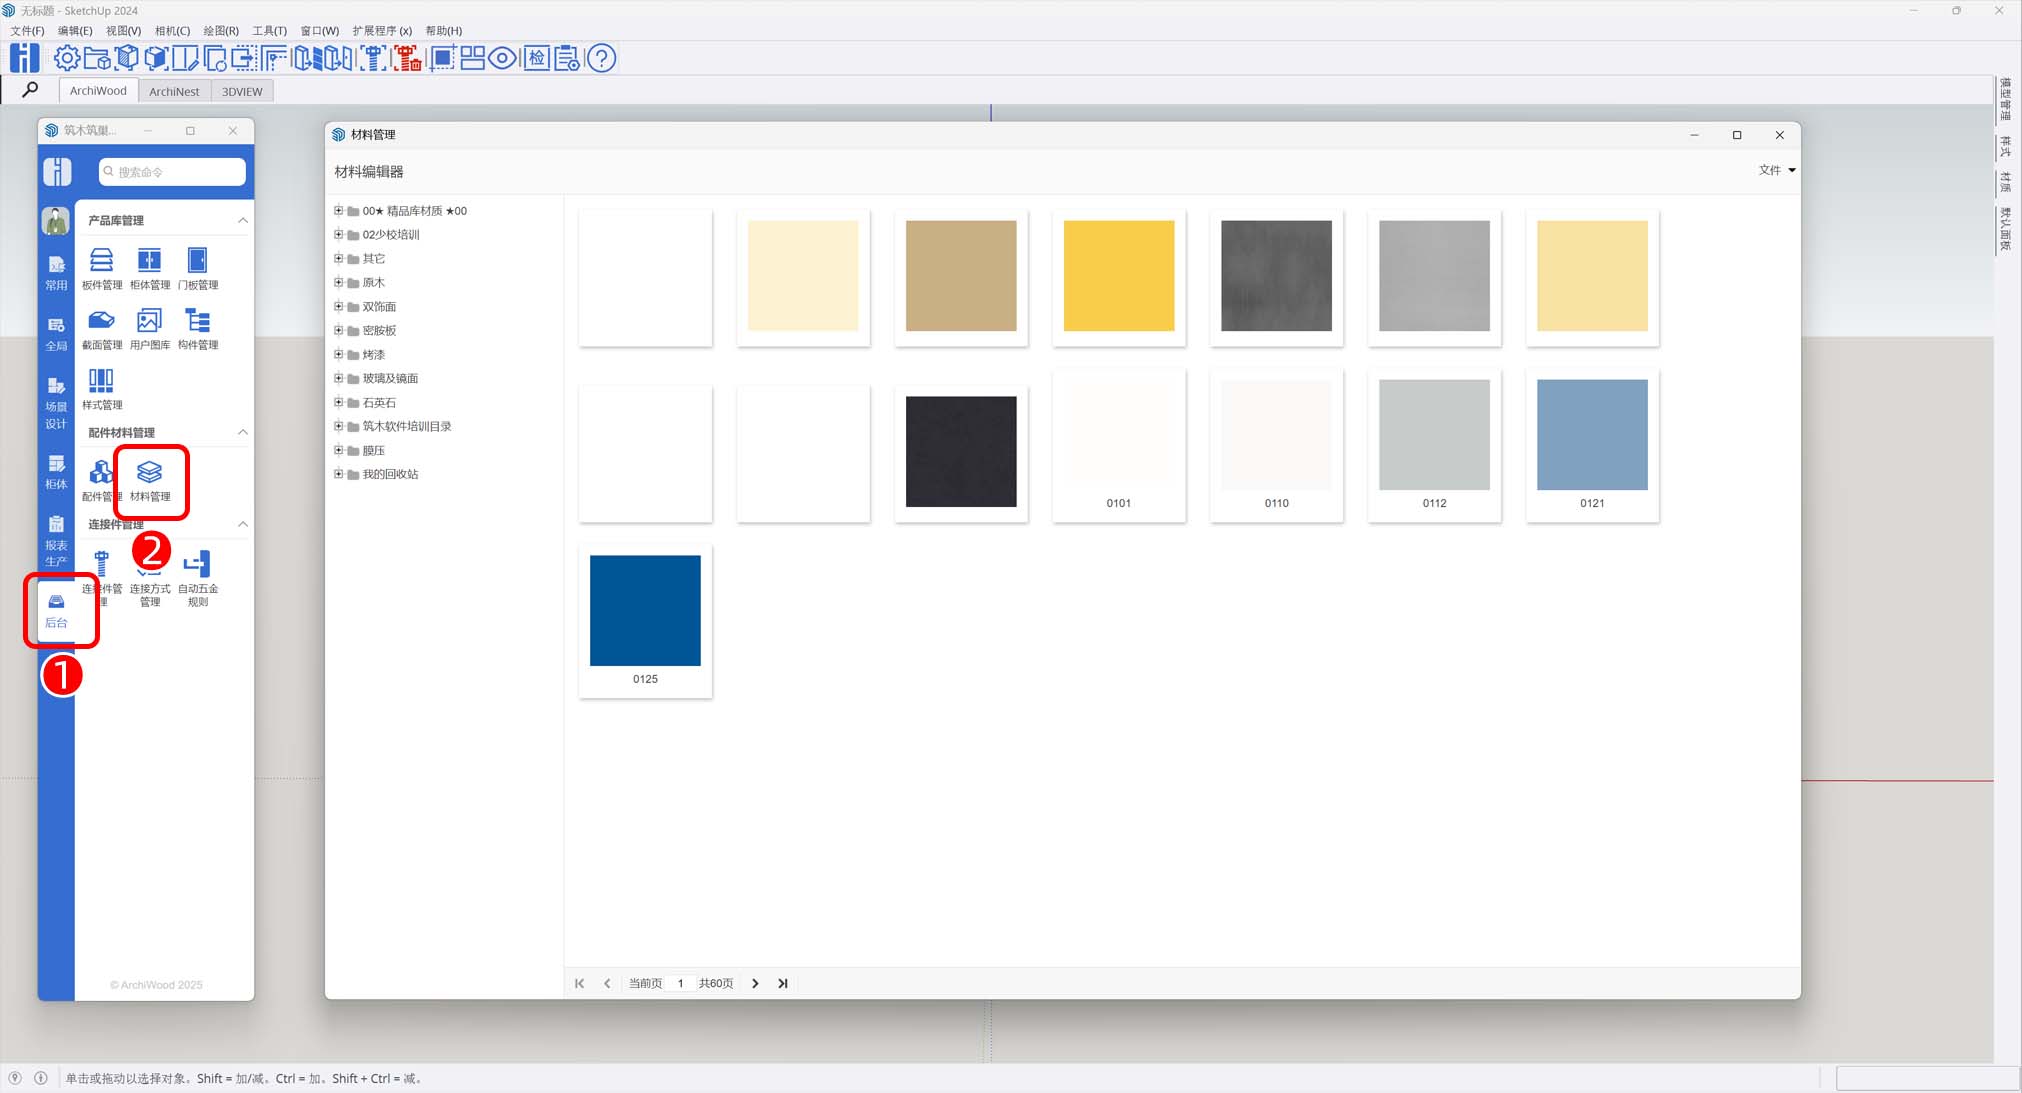Open 用户图库 user gallery icon
This screenshot has height=1093, width=2022.
point(149,322)
